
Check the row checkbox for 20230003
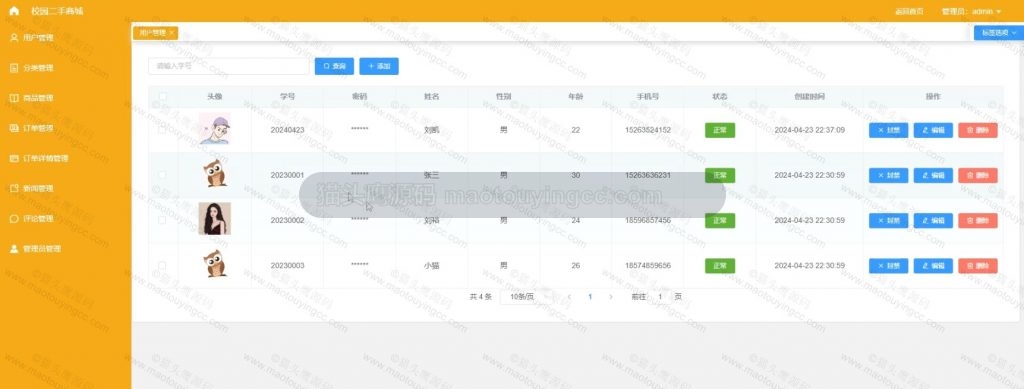click(162, 266)
